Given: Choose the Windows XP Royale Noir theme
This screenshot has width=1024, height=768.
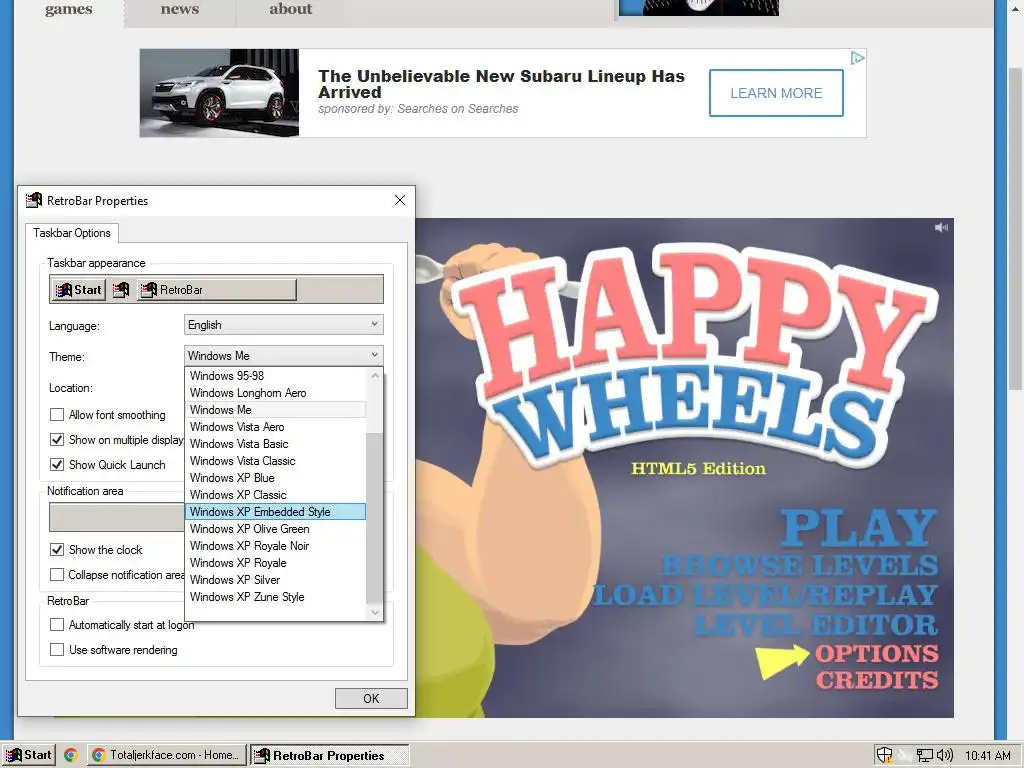Looking at the screenshot, I should [x=276, y=545].
